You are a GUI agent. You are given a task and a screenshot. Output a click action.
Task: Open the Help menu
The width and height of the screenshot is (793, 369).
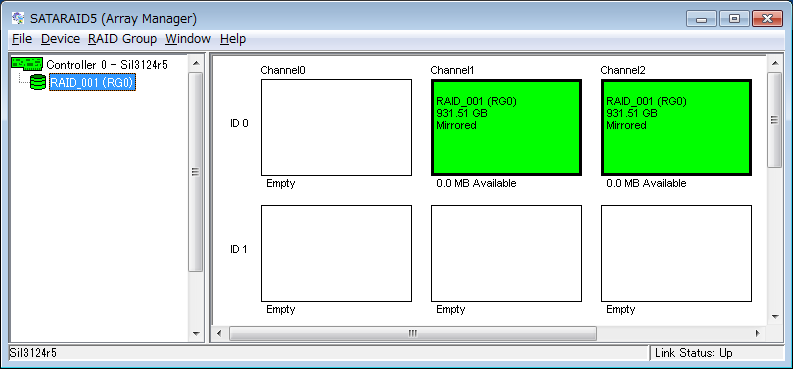point(233,39)
